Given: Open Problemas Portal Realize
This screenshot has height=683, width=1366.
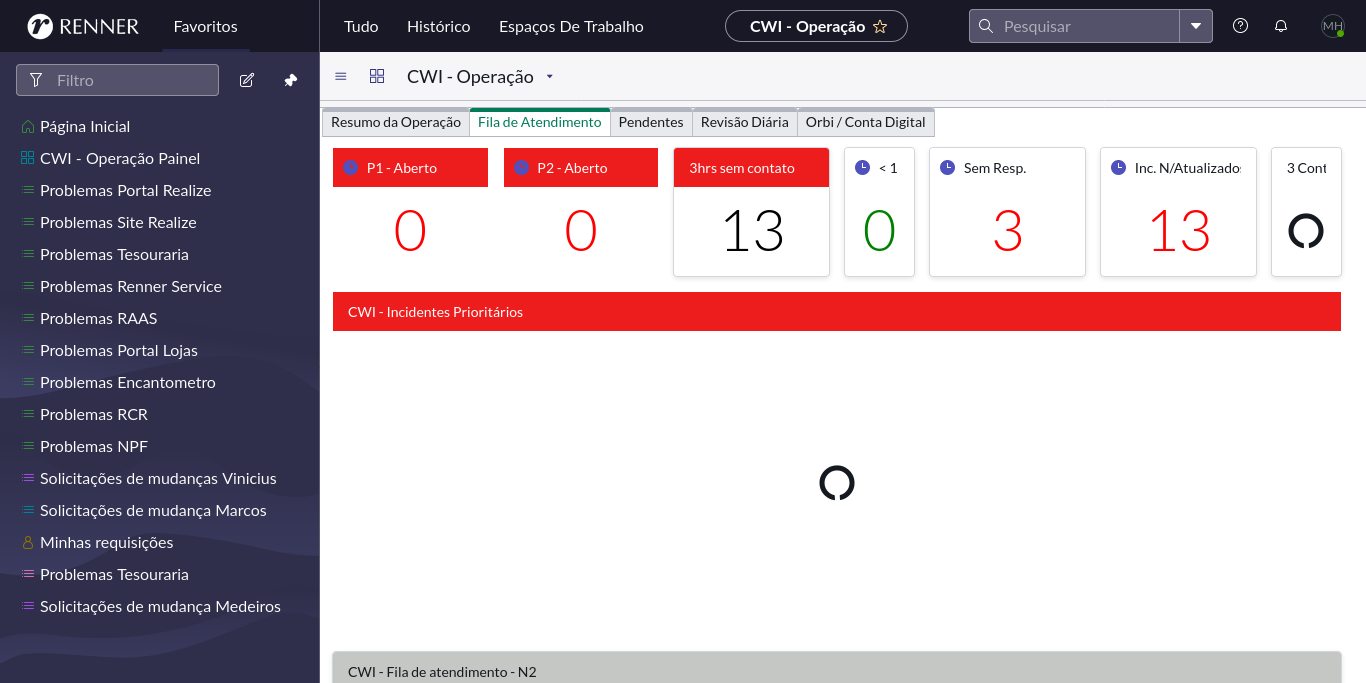Looking at the screenshot, I should 125,190.
